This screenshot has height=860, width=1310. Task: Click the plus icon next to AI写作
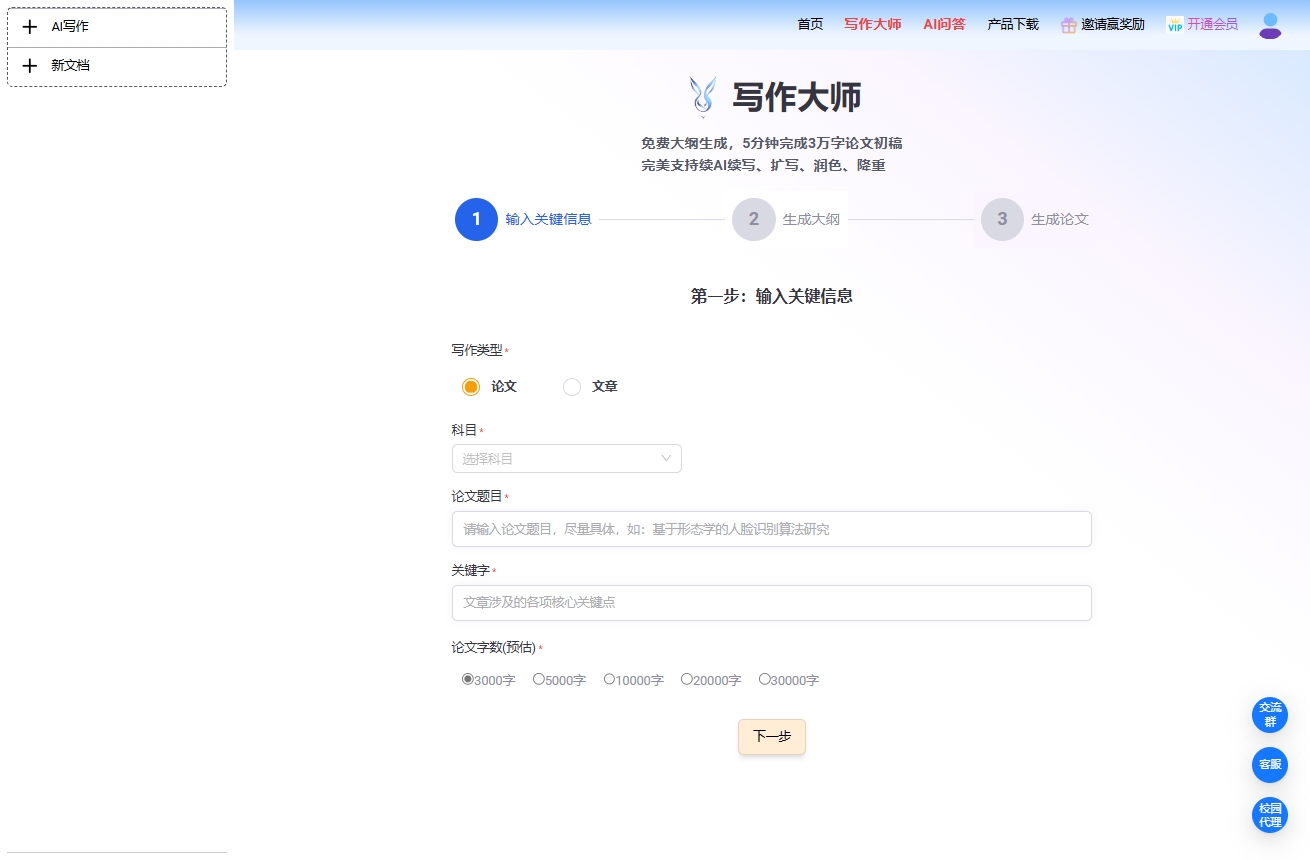(x=30, y=27)
